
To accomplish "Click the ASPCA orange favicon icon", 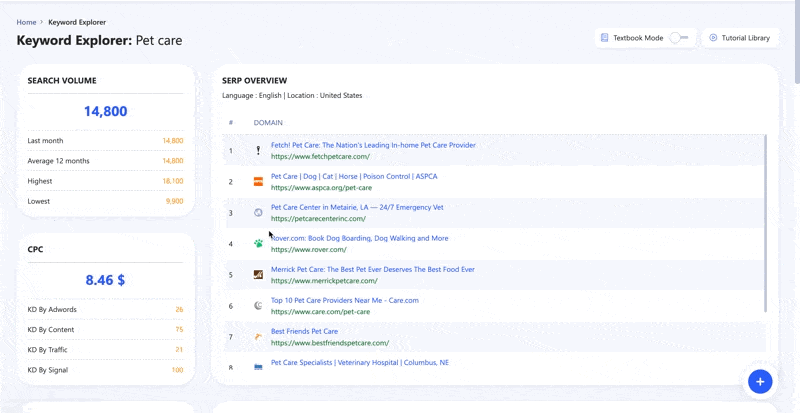I will click(x=259, y=182).
